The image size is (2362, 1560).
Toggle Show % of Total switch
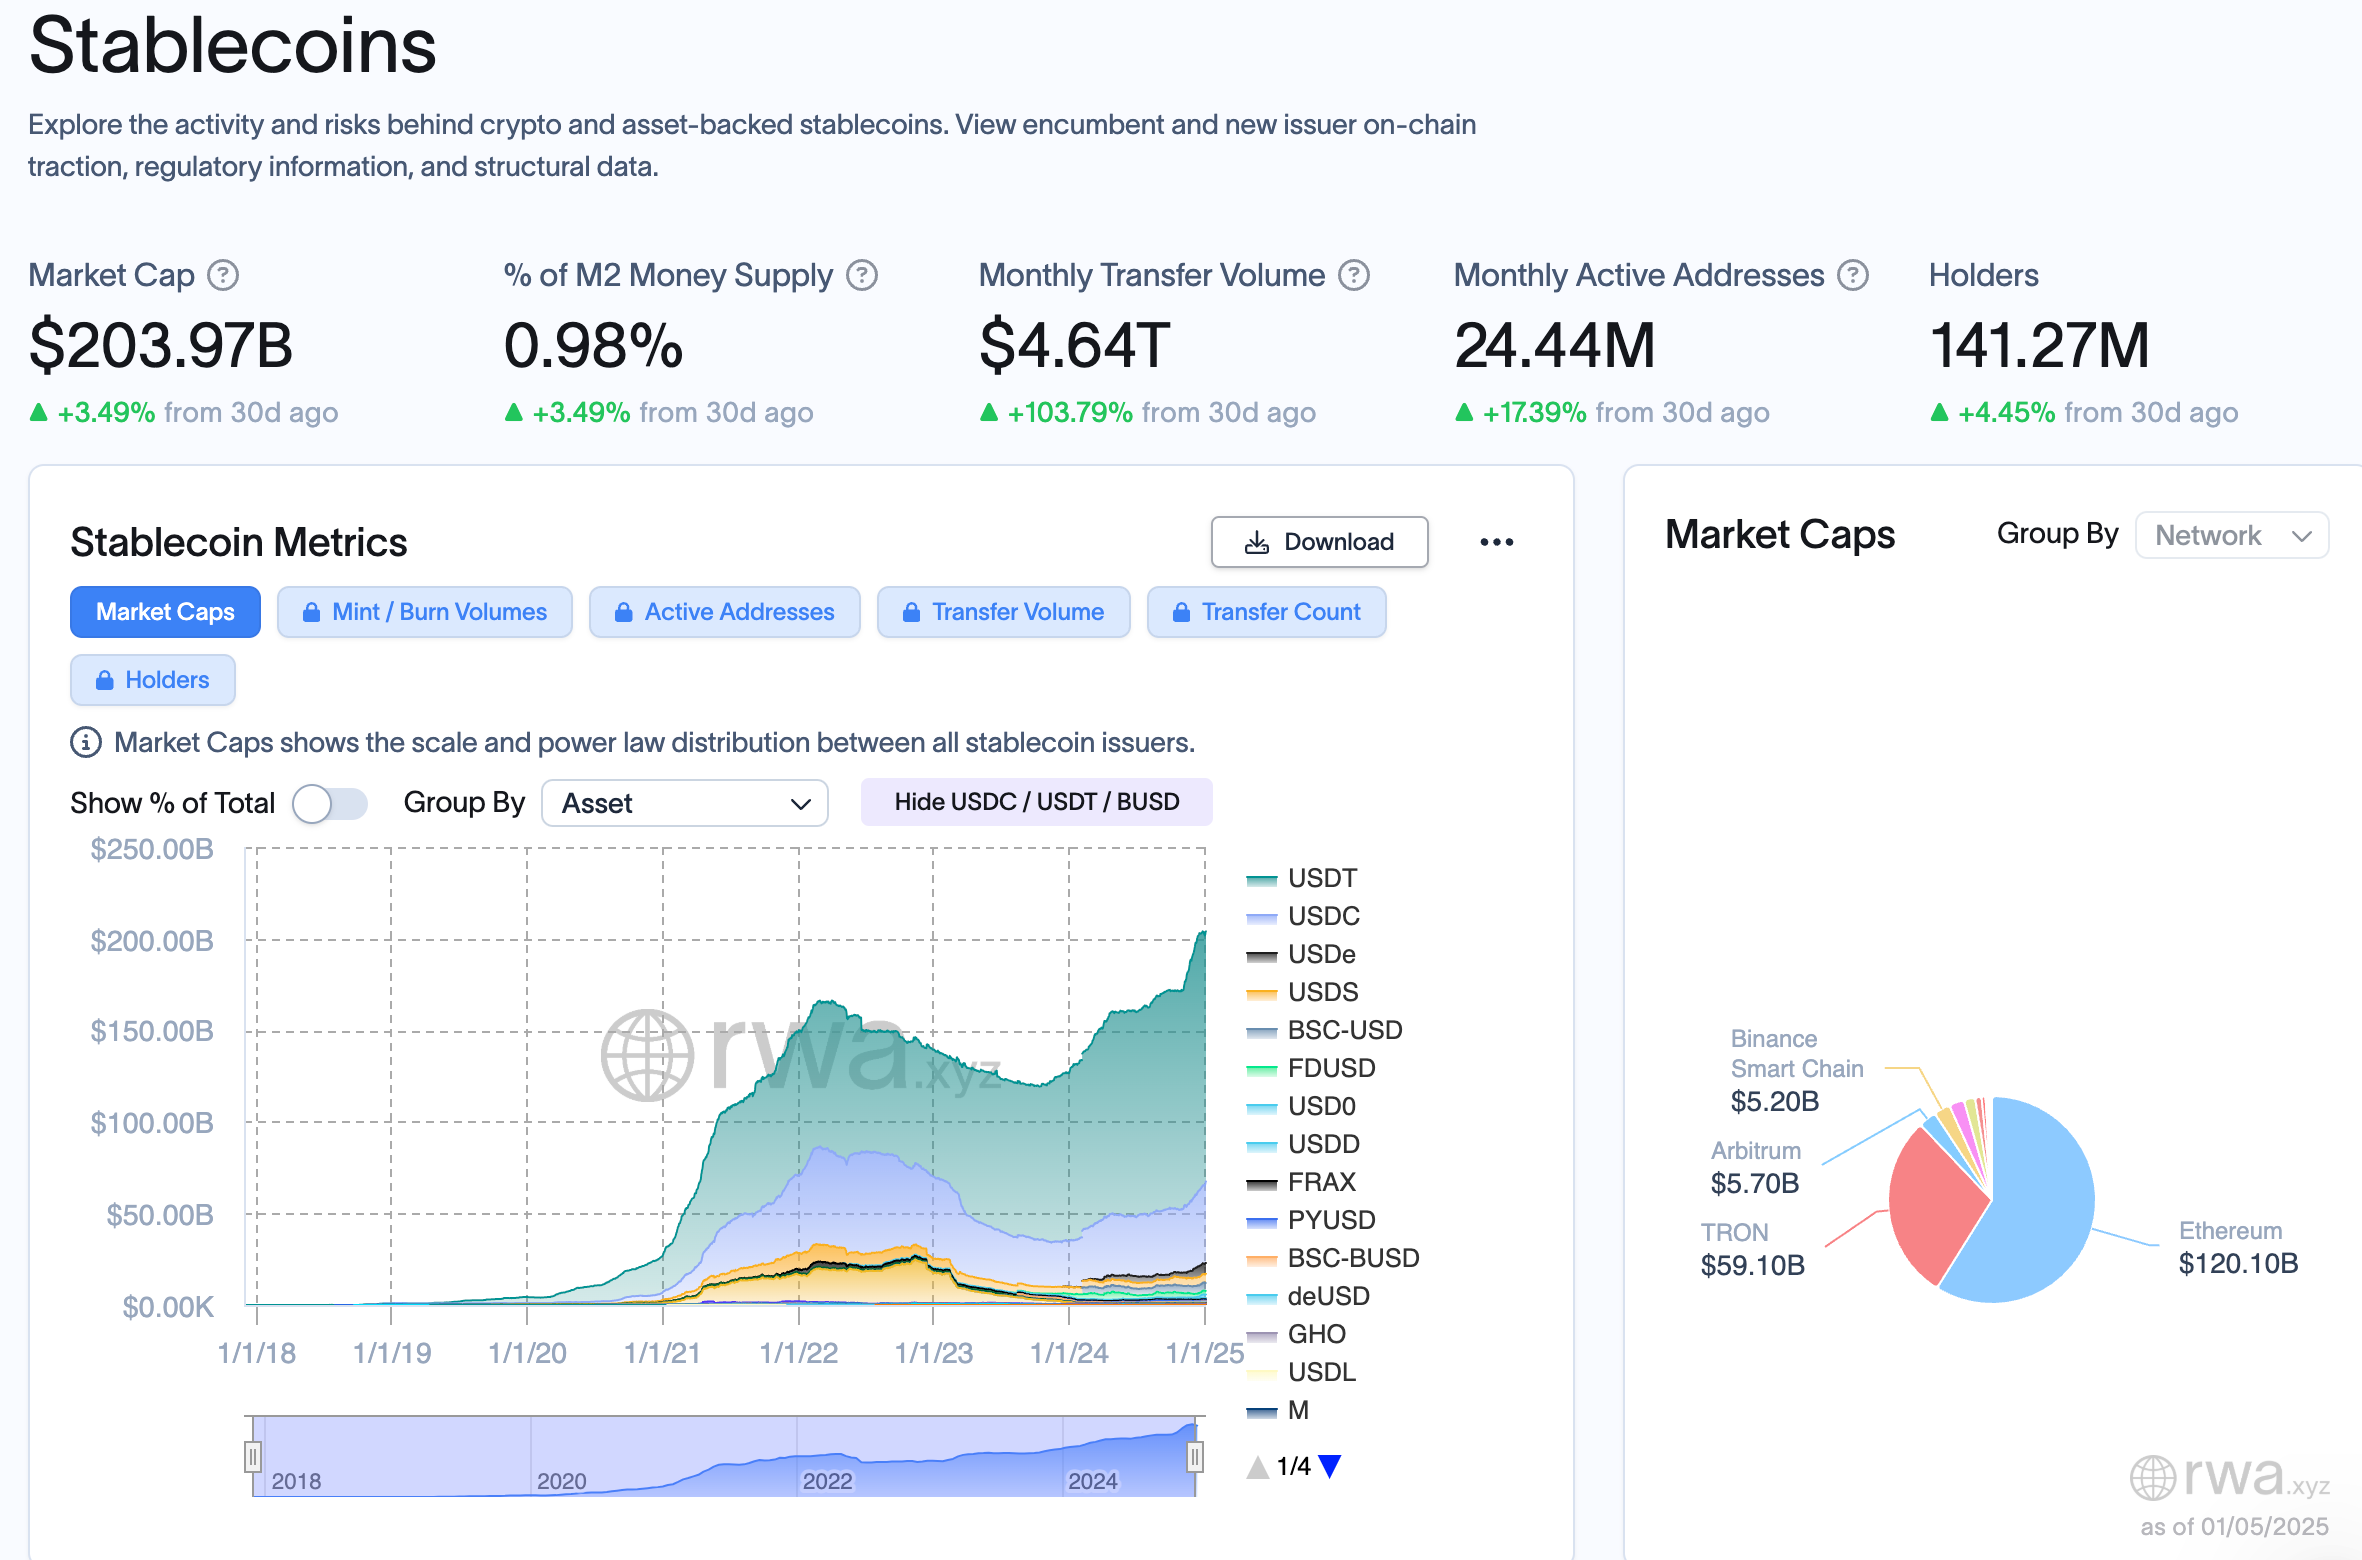[x=330, y=803]
